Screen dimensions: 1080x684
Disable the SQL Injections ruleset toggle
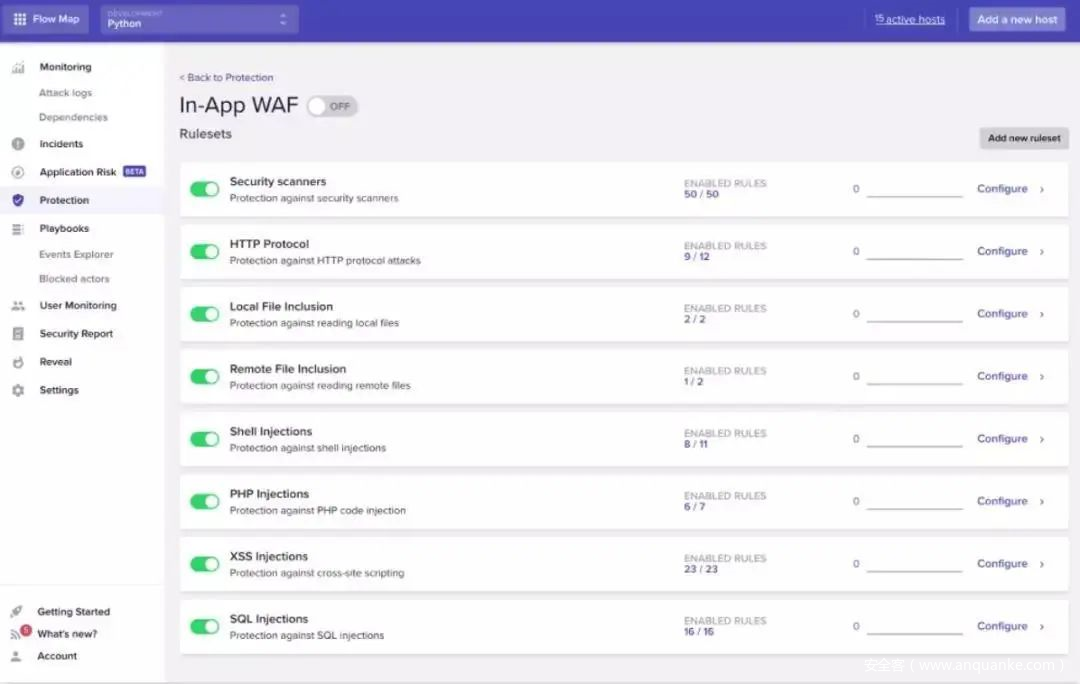204,626
